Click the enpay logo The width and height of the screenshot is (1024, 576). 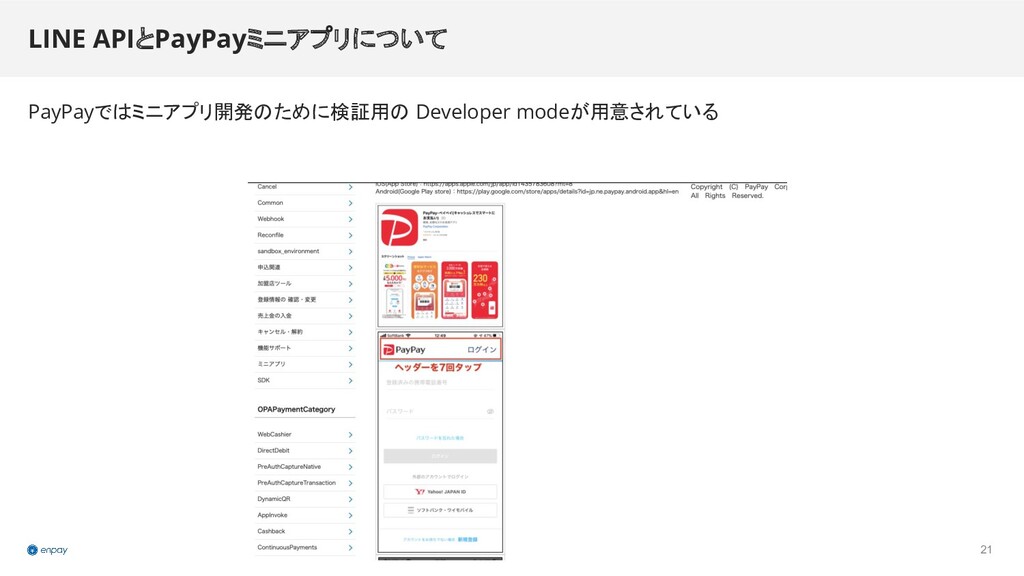pyautogui.click(x=47, y=550)
